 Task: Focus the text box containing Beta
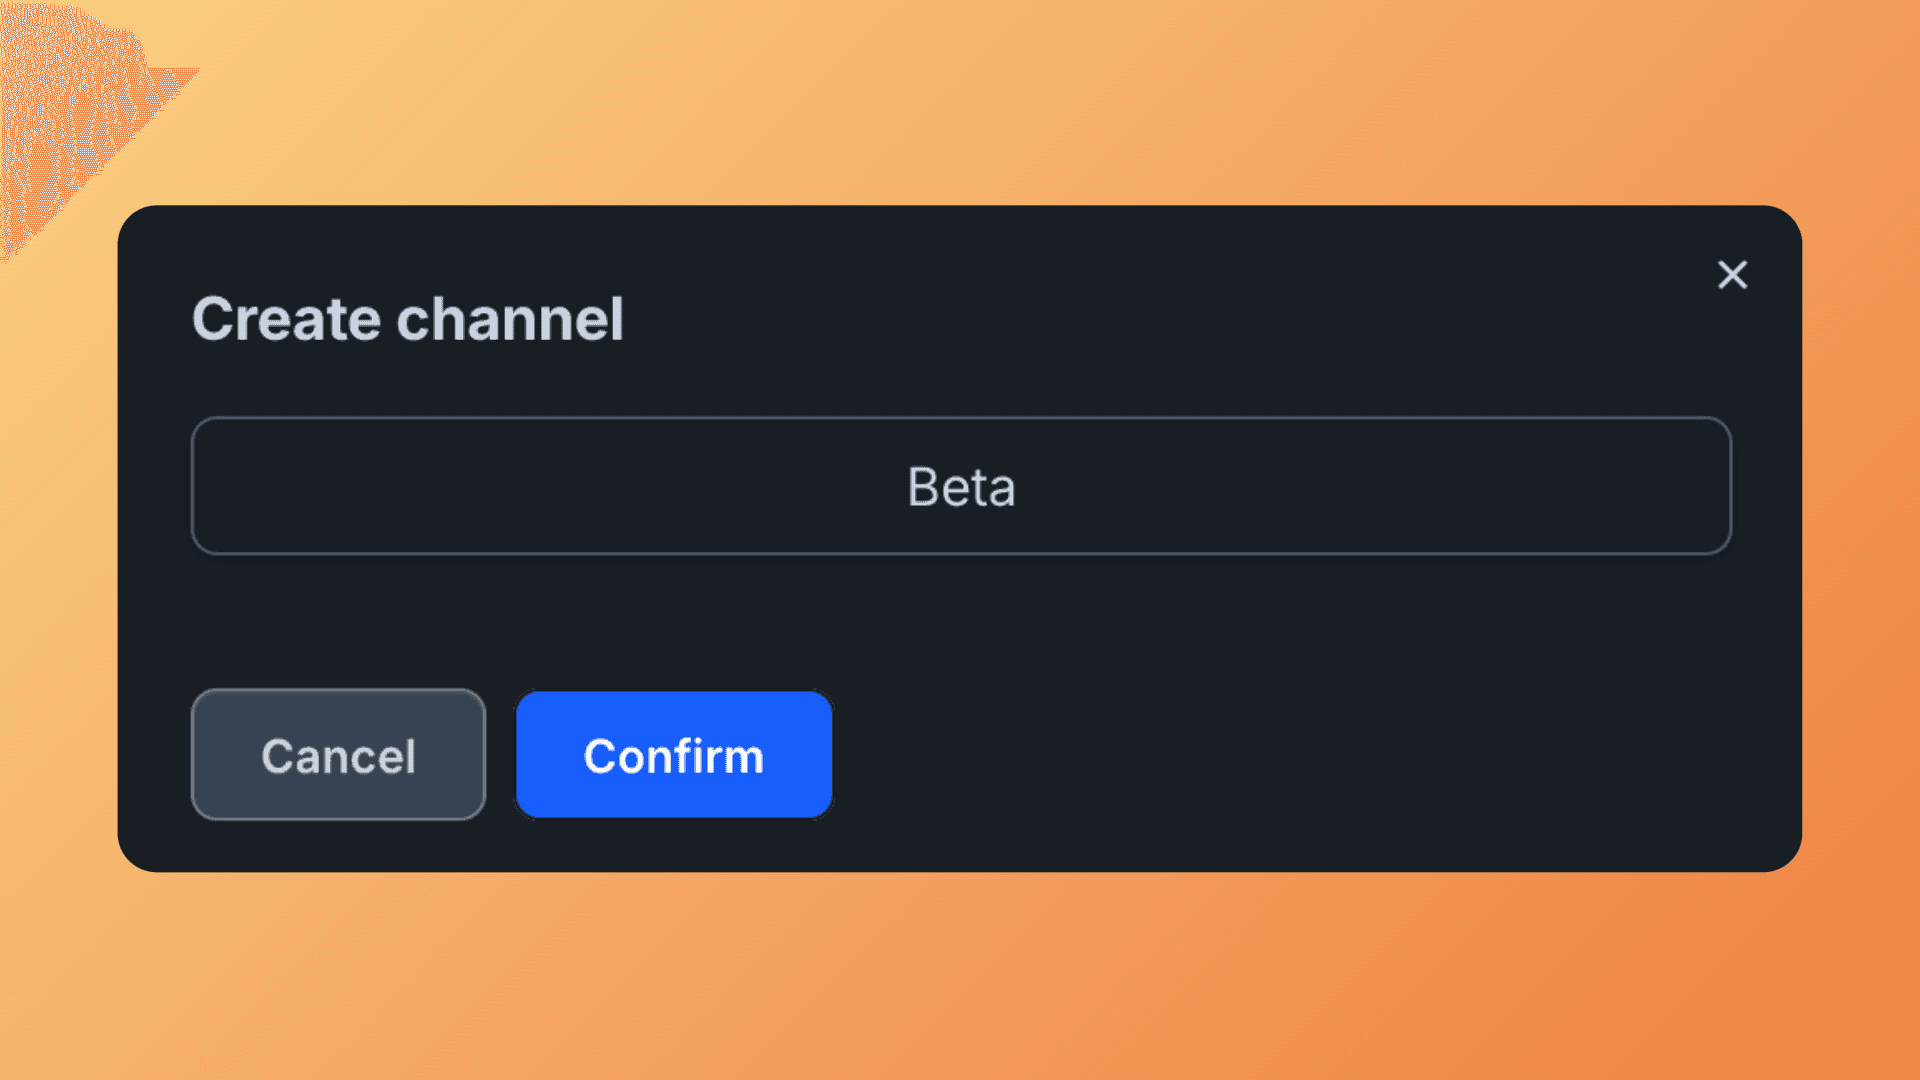(x=960, y=486)
